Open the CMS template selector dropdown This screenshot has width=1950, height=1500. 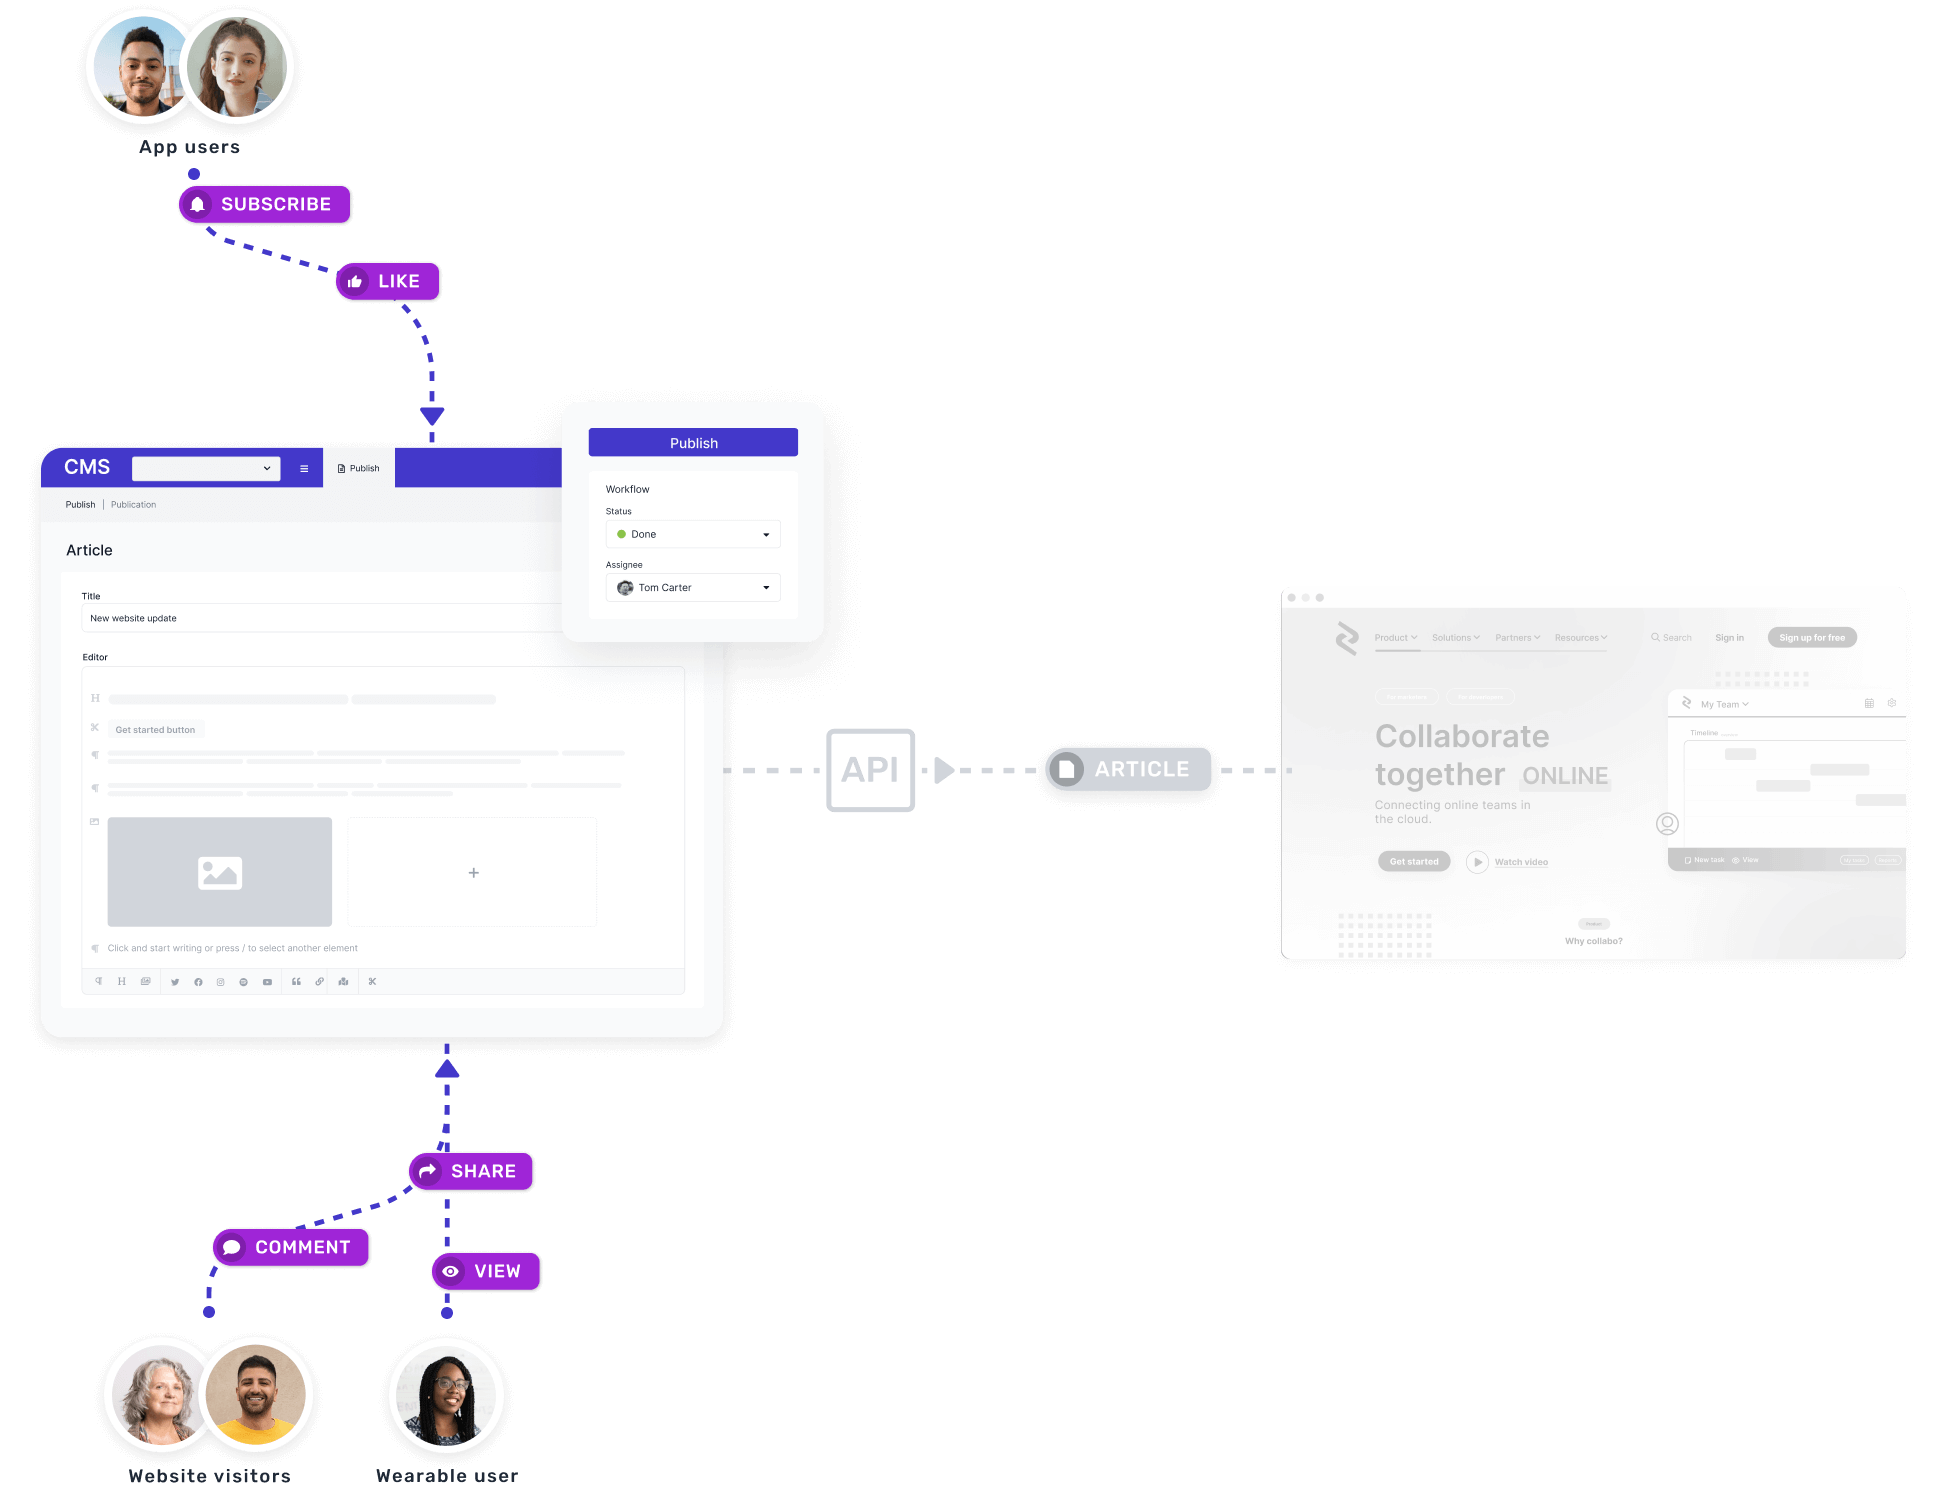click(x=203, y=468)
